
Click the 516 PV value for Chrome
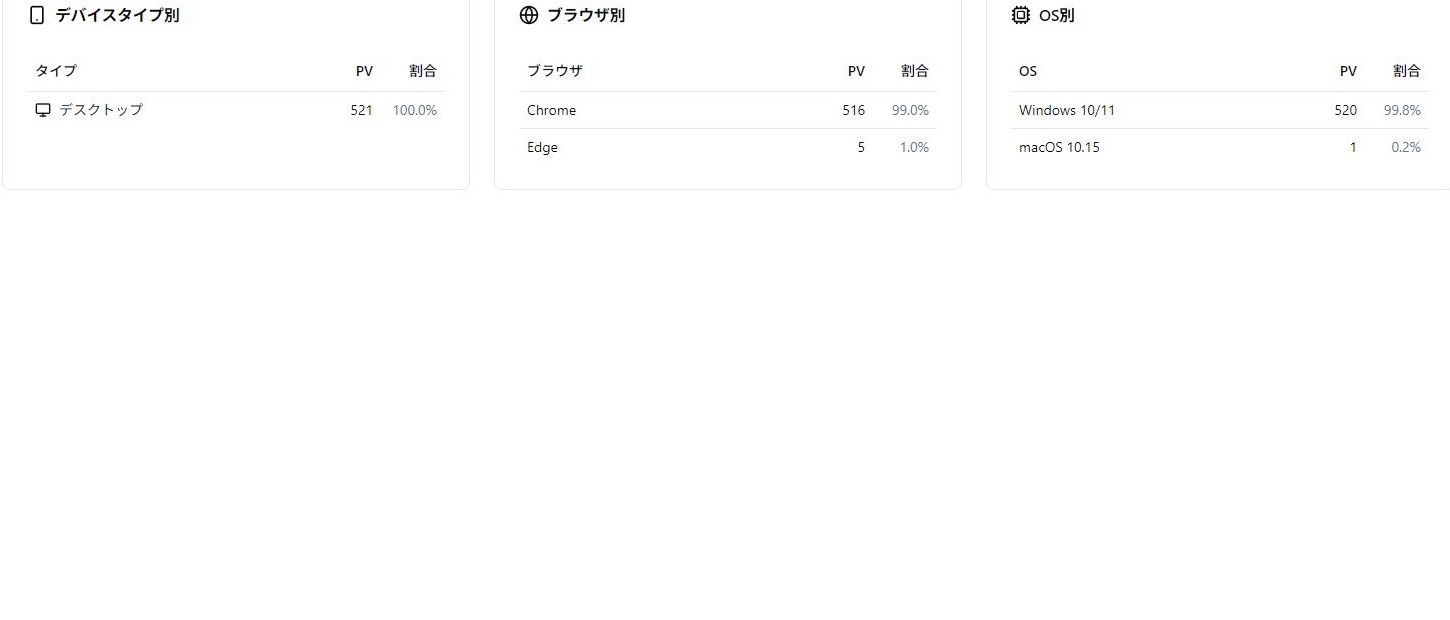(853, 110)
